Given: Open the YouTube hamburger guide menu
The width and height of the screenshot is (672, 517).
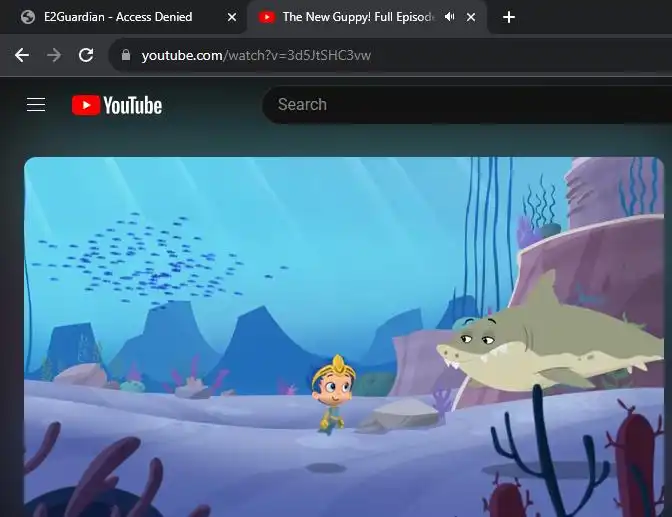Looking at the screenshot, I should (36, 105).
